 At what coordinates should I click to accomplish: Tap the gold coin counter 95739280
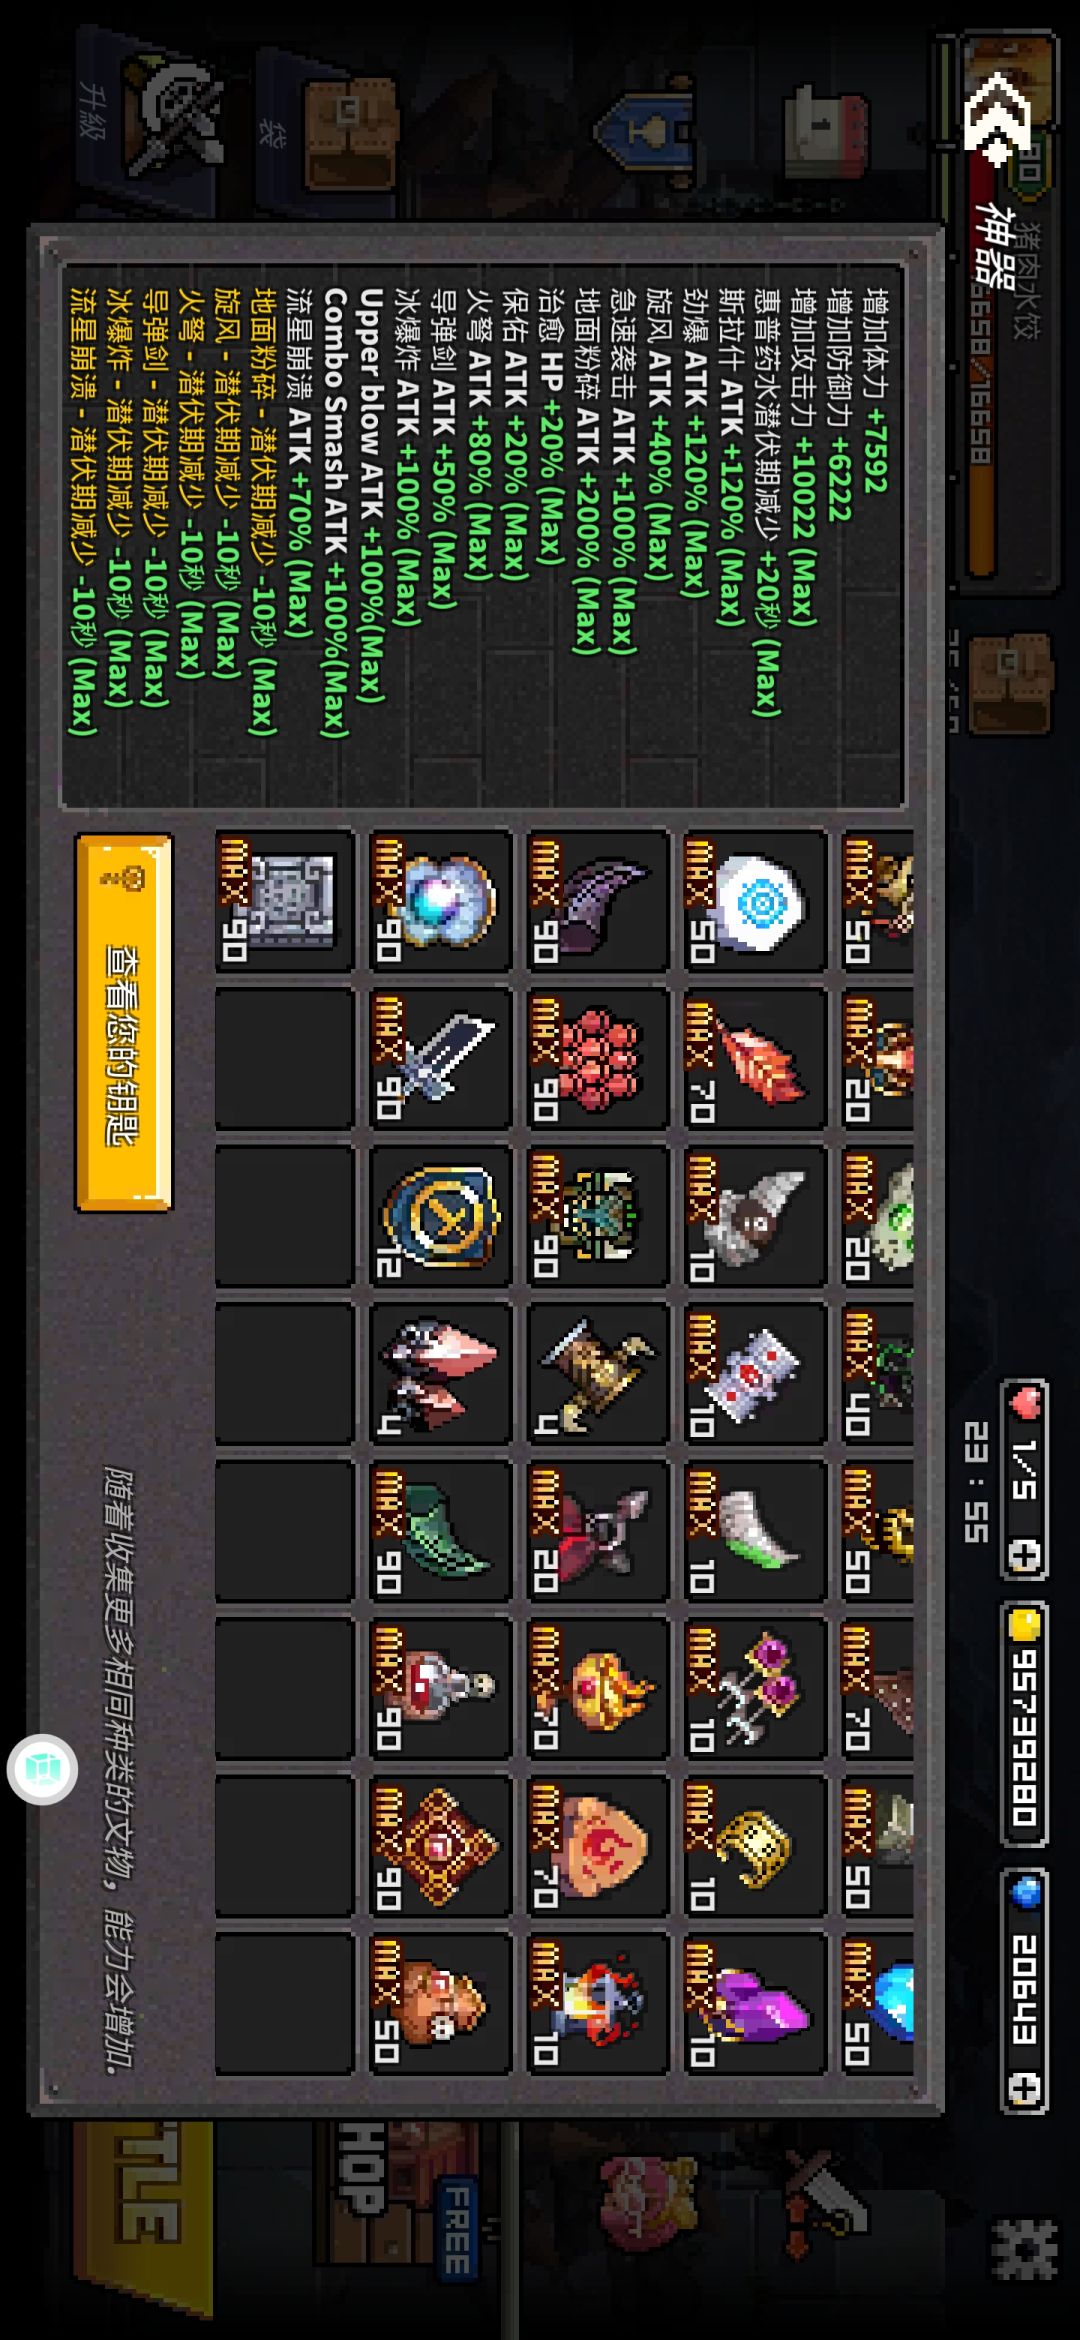1024,1726
